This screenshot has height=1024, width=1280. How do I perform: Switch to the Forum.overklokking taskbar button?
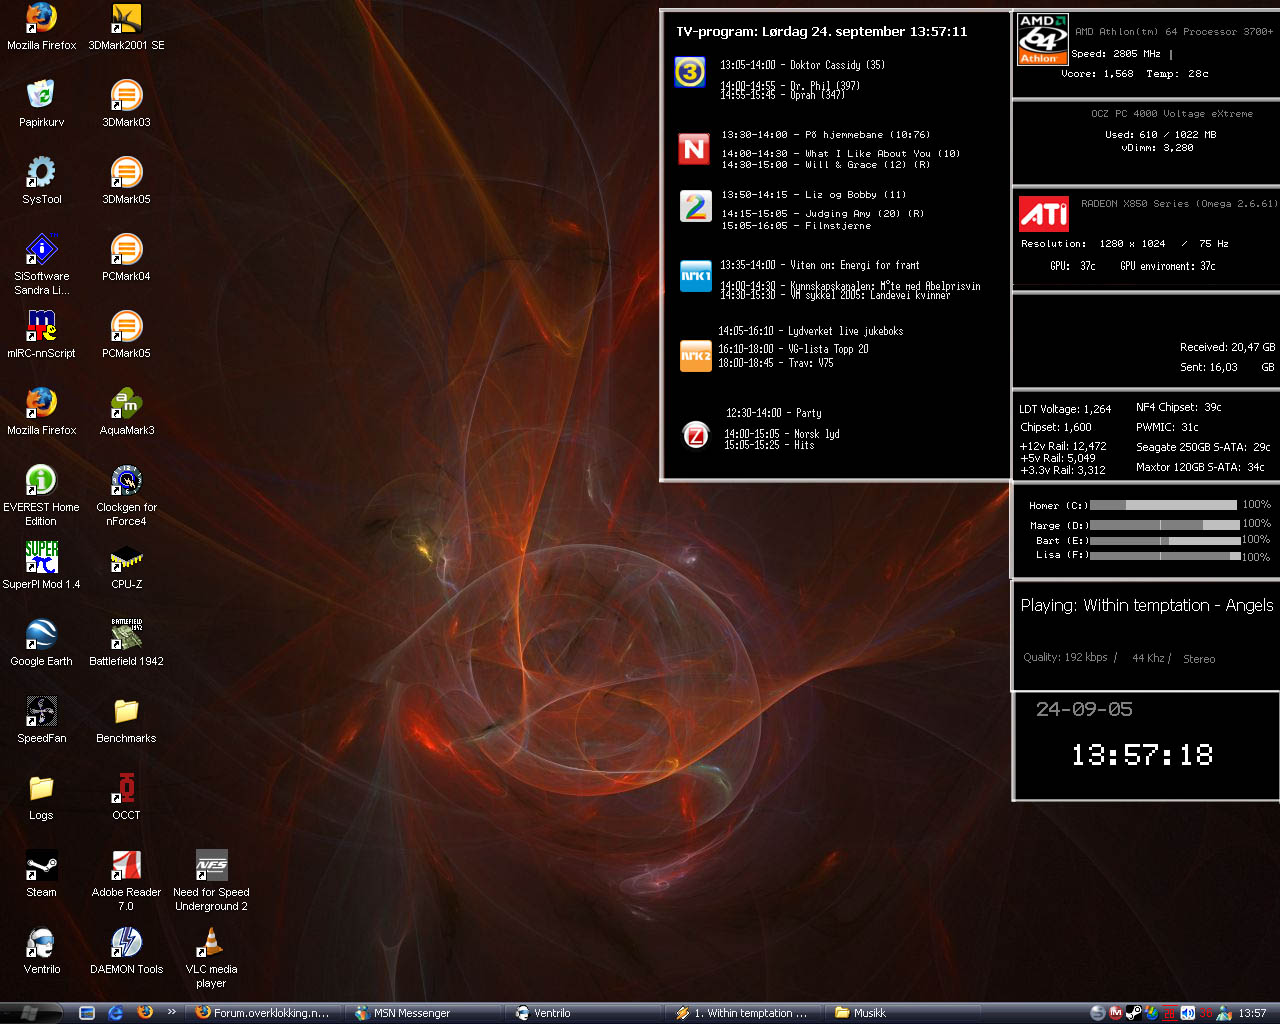[266, 1013]
